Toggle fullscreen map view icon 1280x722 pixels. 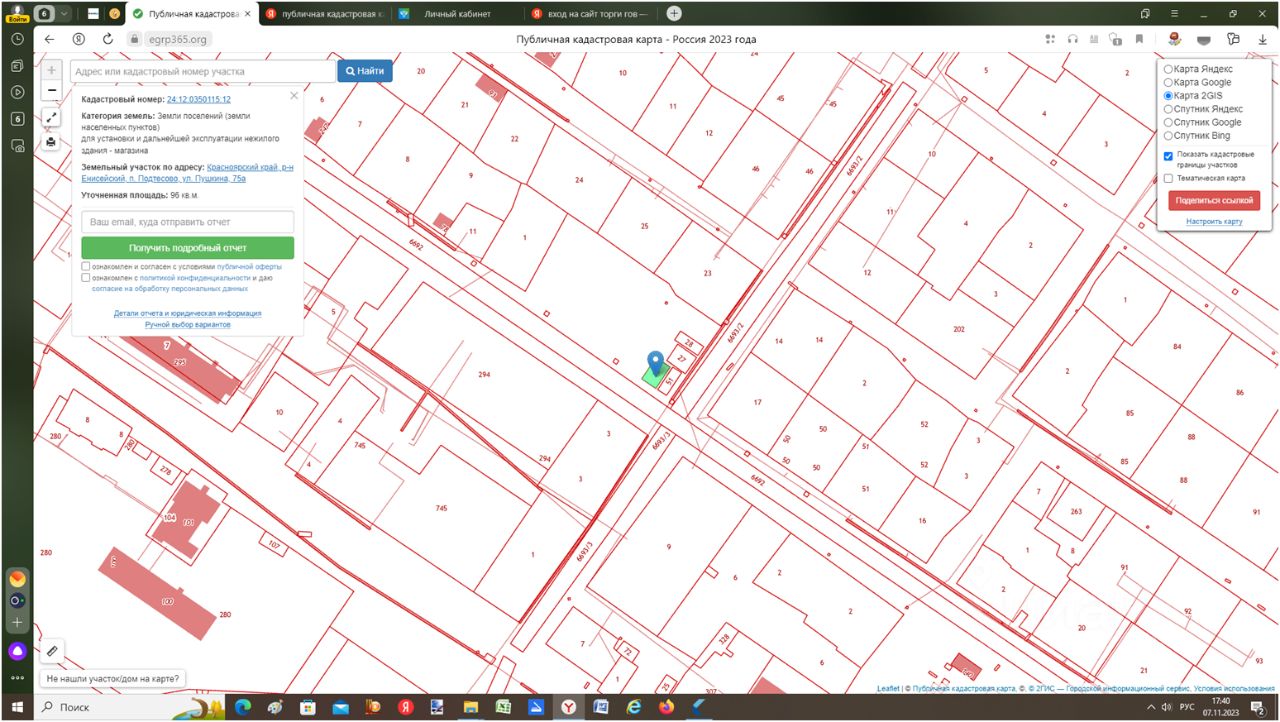52,118
